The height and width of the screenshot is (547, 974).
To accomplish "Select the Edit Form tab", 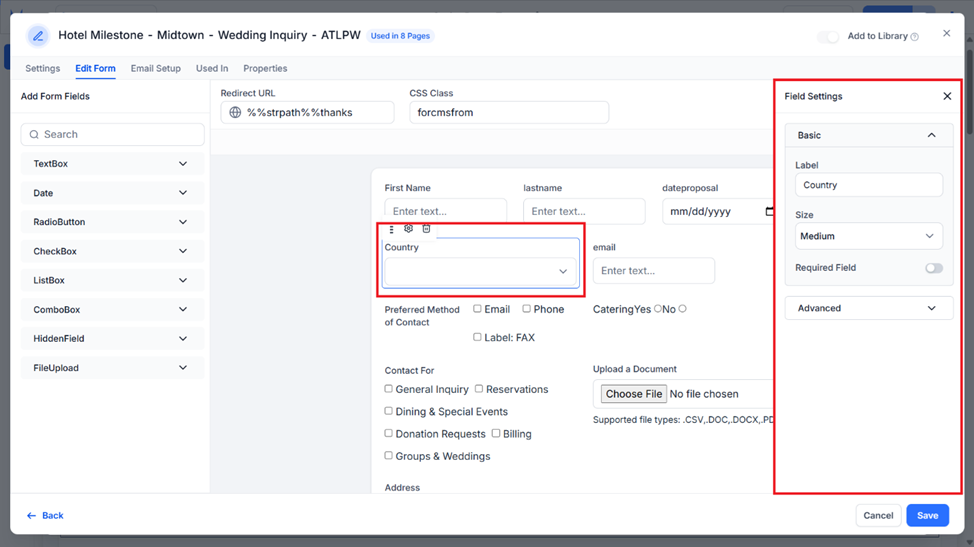I will [x=95, y=68].
